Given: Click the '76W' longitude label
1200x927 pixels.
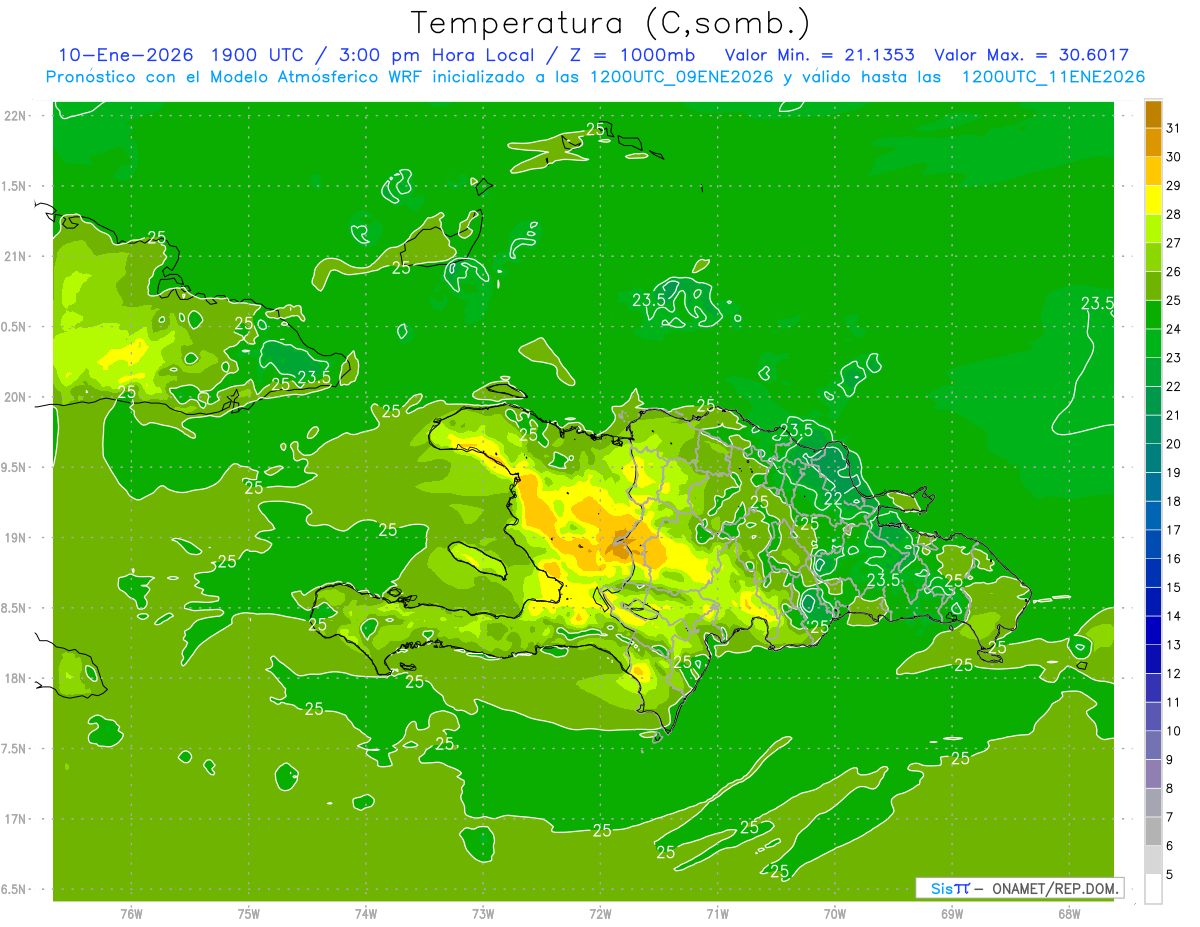Looking at the screenshot, I should [x=131, y=914].
